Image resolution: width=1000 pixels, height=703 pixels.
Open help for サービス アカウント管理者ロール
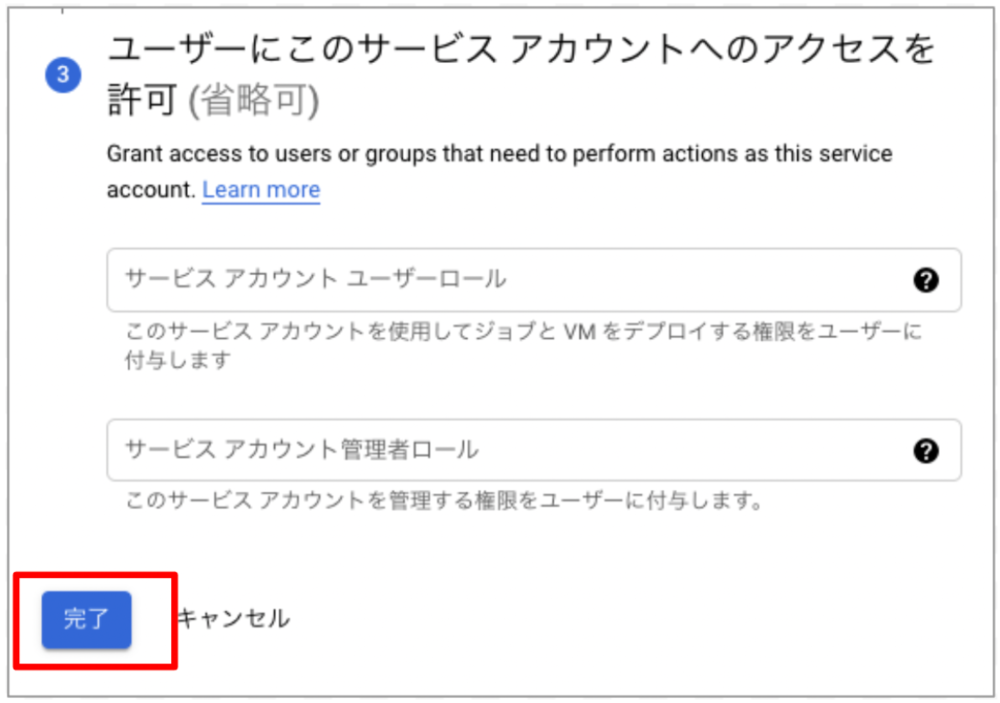coord(926,451)
